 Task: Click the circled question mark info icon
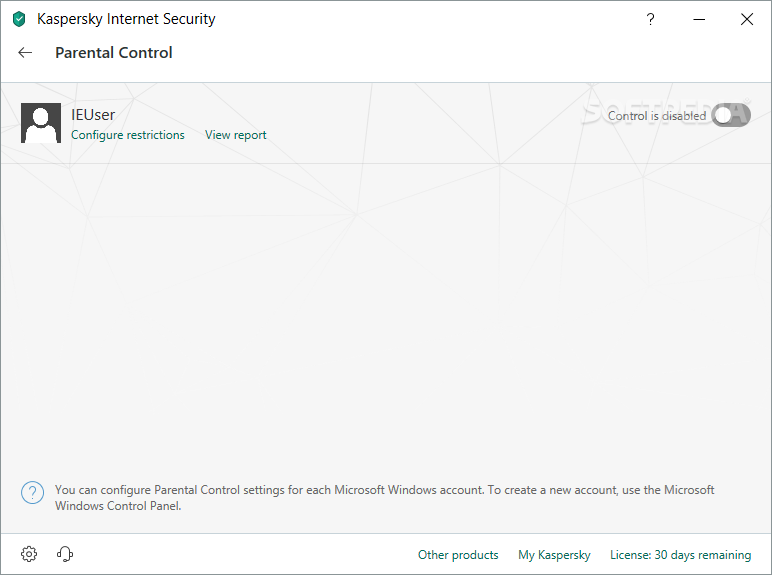pyautogui.click(x=32, y=492)
